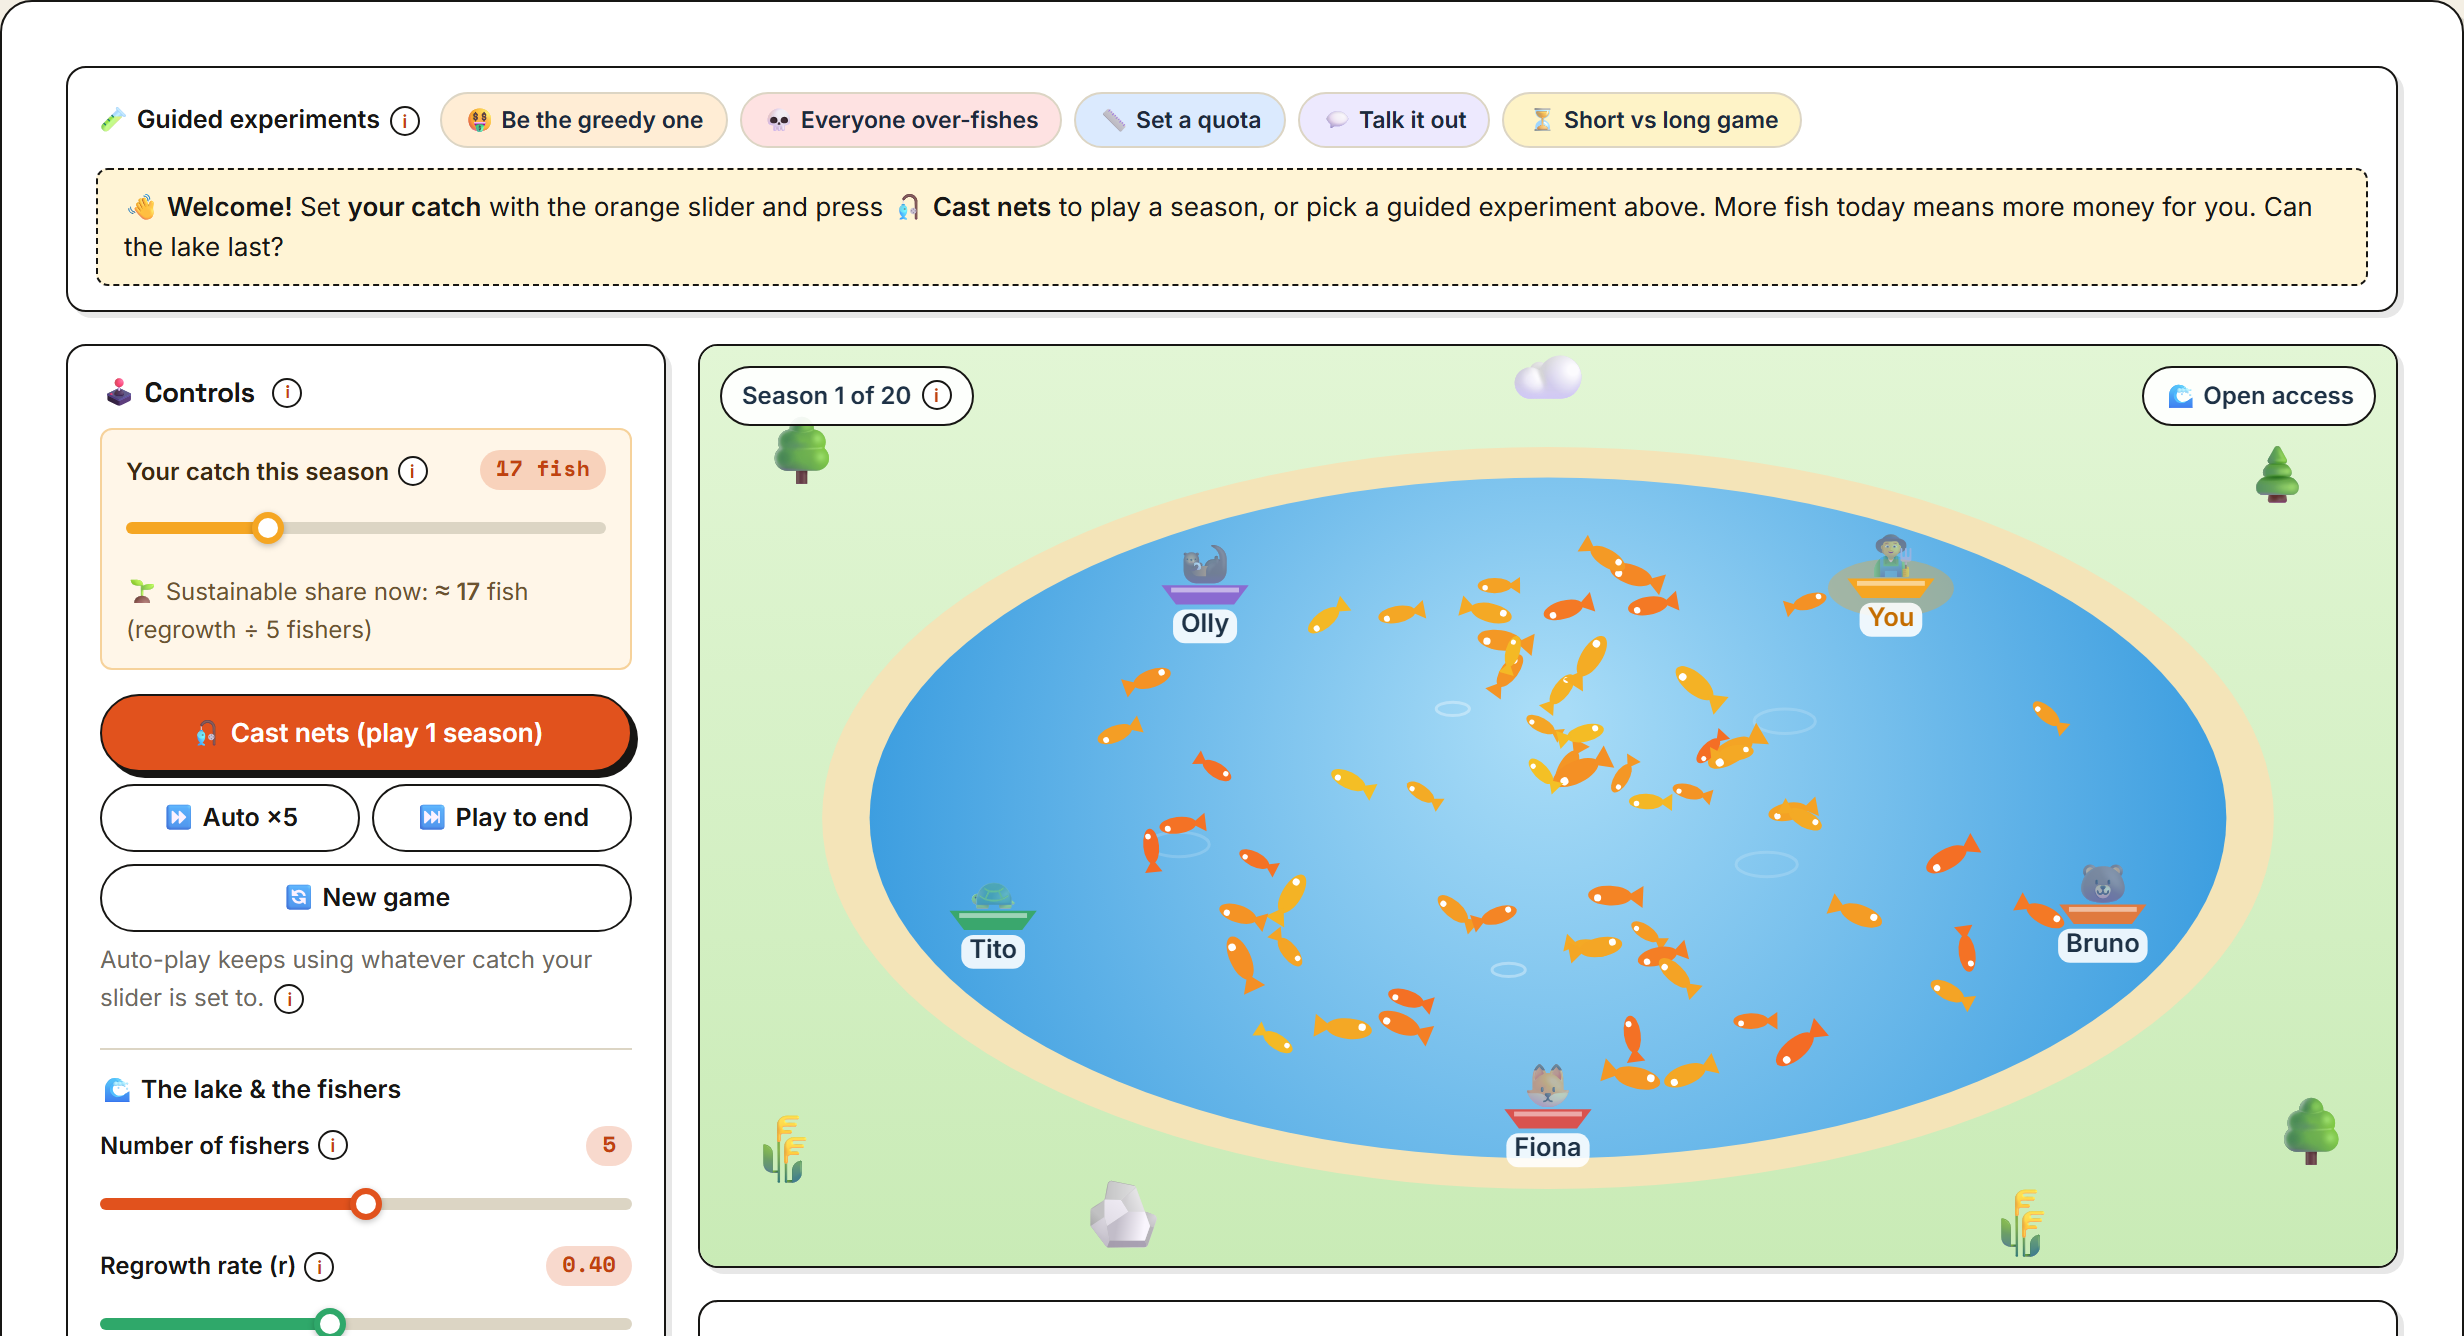
Task: Run Auto ×5 seasons
Action: 230,818
